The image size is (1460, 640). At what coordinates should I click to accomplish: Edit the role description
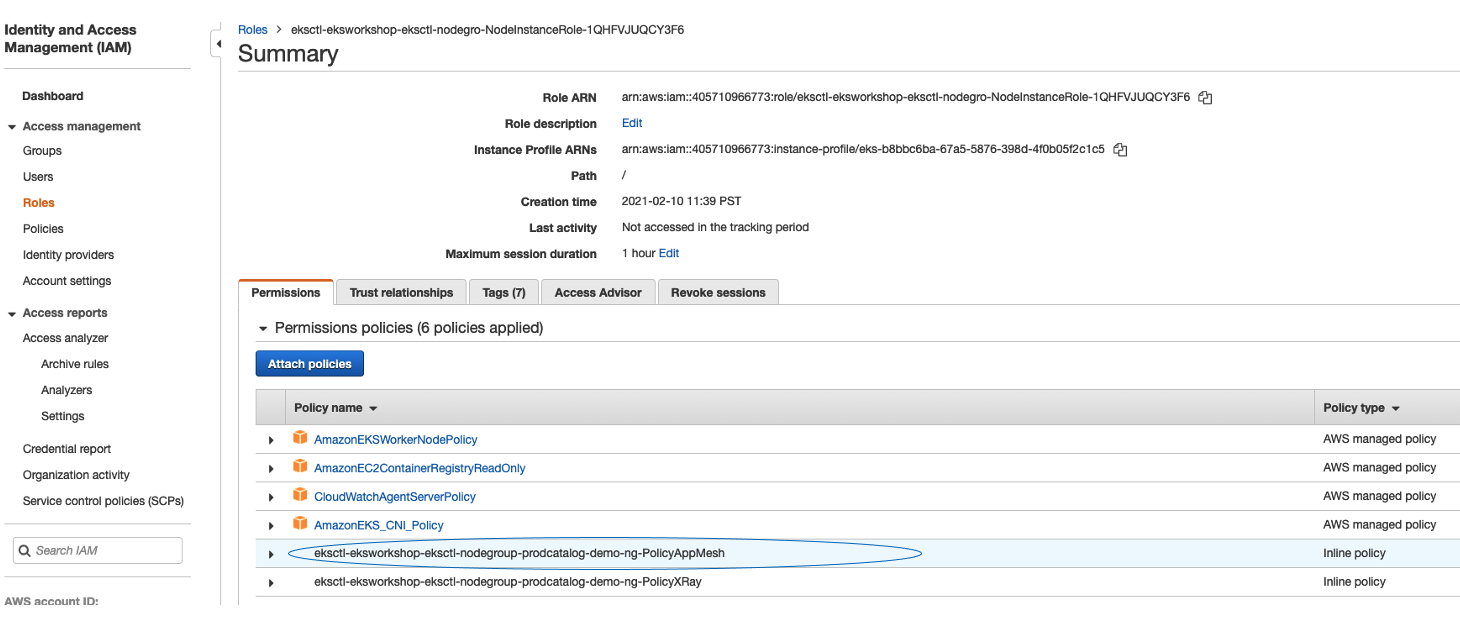[632, 123]
